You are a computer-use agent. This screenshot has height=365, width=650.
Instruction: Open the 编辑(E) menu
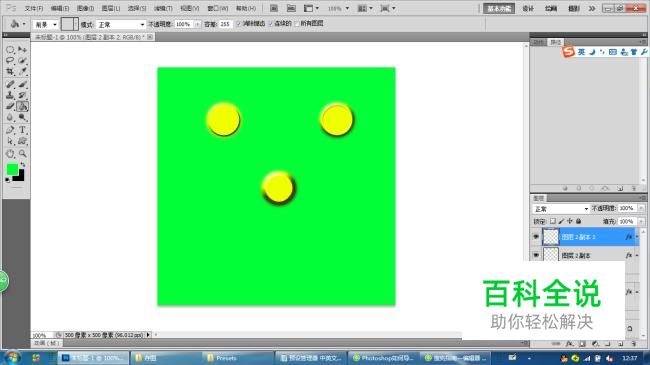pyautogui.click(x=60, y=8)
